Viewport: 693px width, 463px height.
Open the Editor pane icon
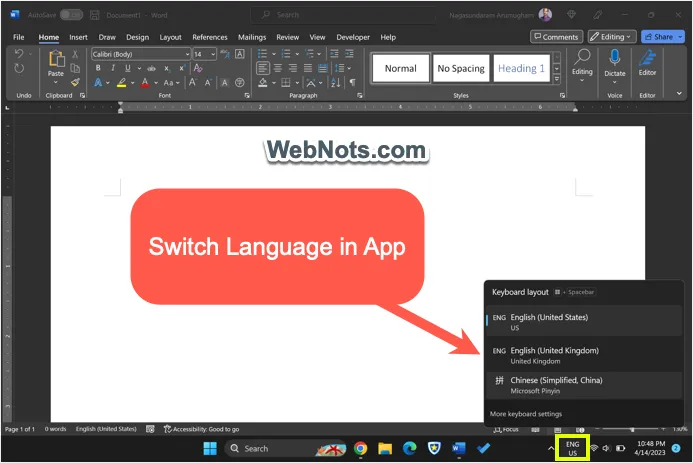point(647,58)
